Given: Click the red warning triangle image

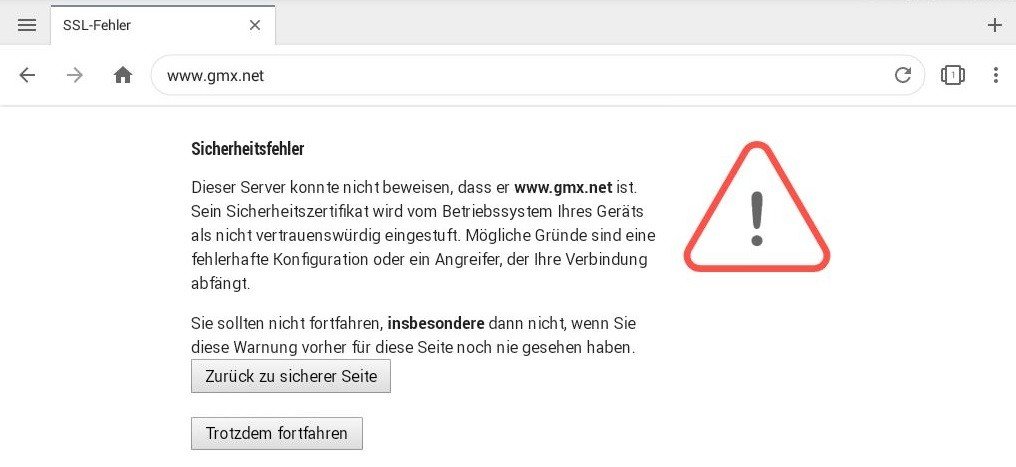Looking at the screenshot, I should click(x=757, y=207).
